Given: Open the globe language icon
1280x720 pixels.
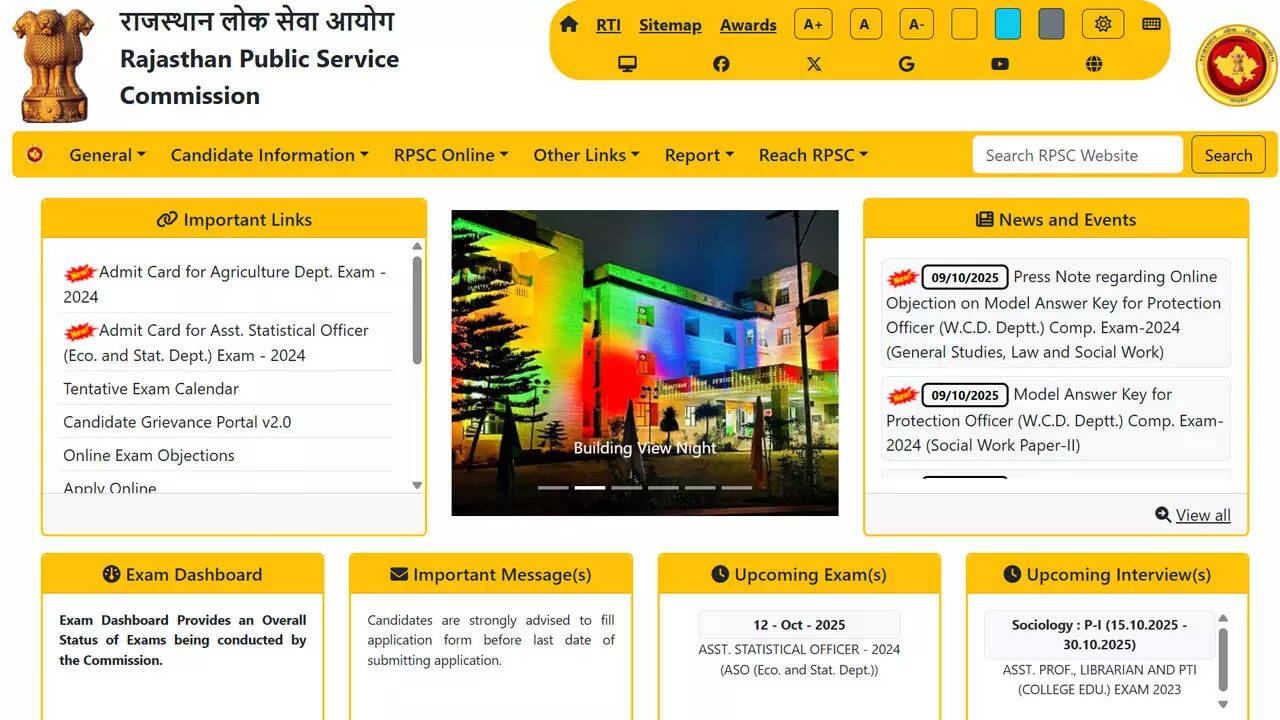Looking at the screenshot, I should (1094, 64).
